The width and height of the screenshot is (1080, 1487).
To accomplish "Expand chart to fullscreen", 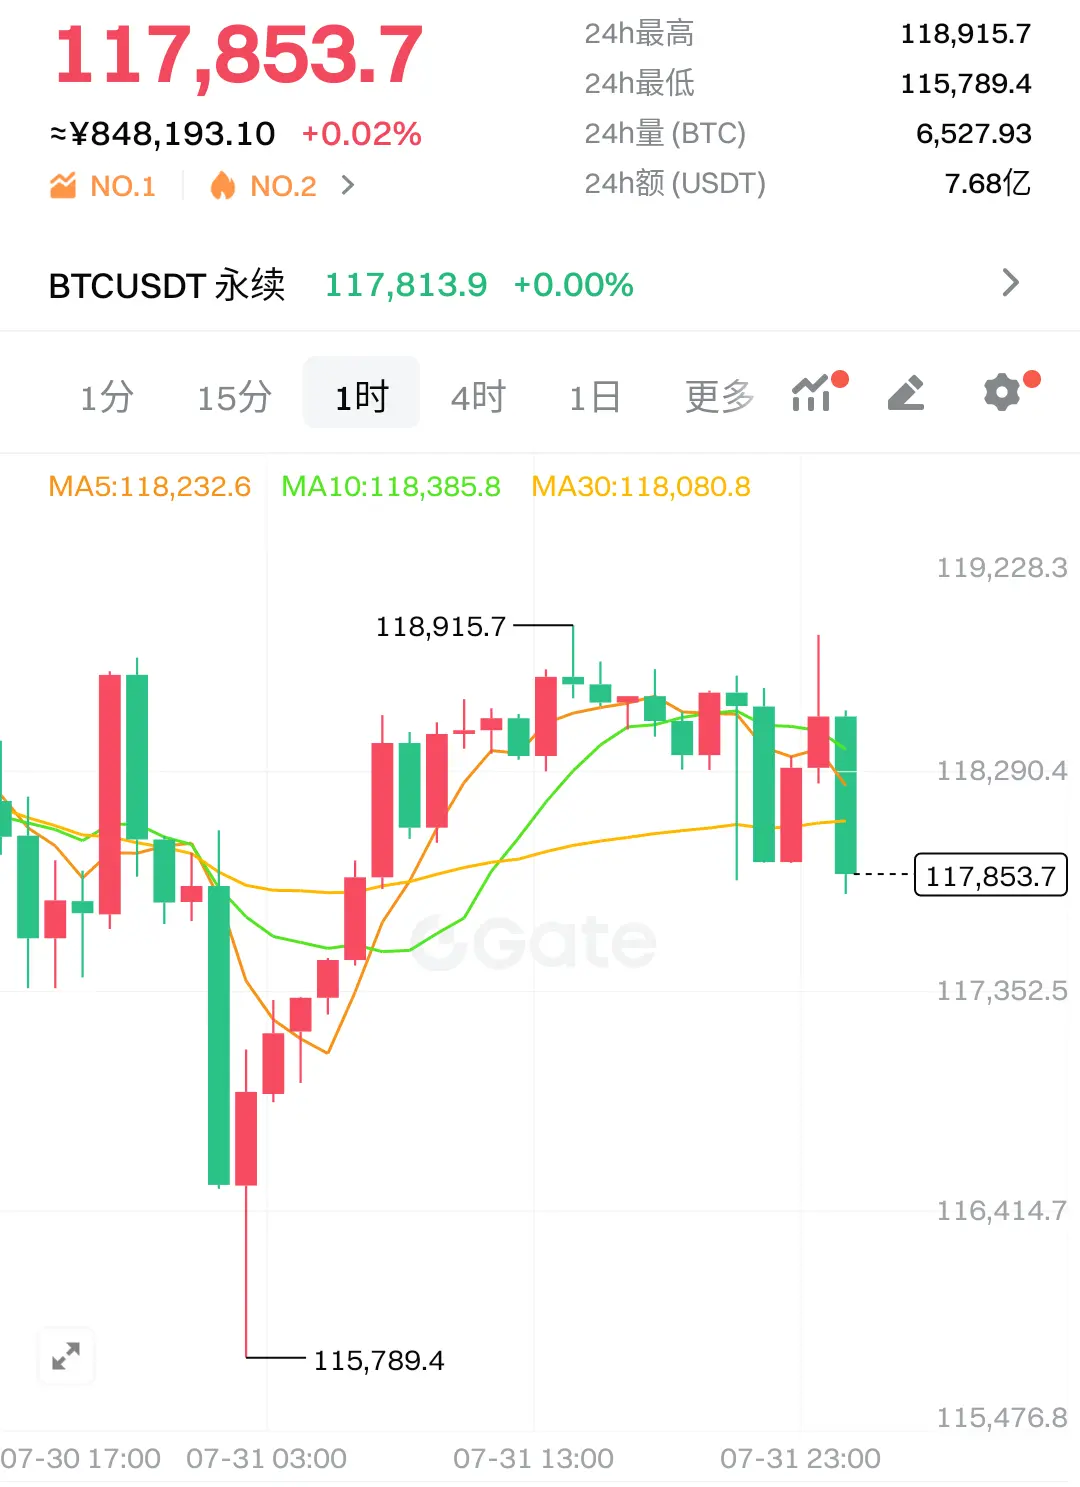I will pos(66,1356).
